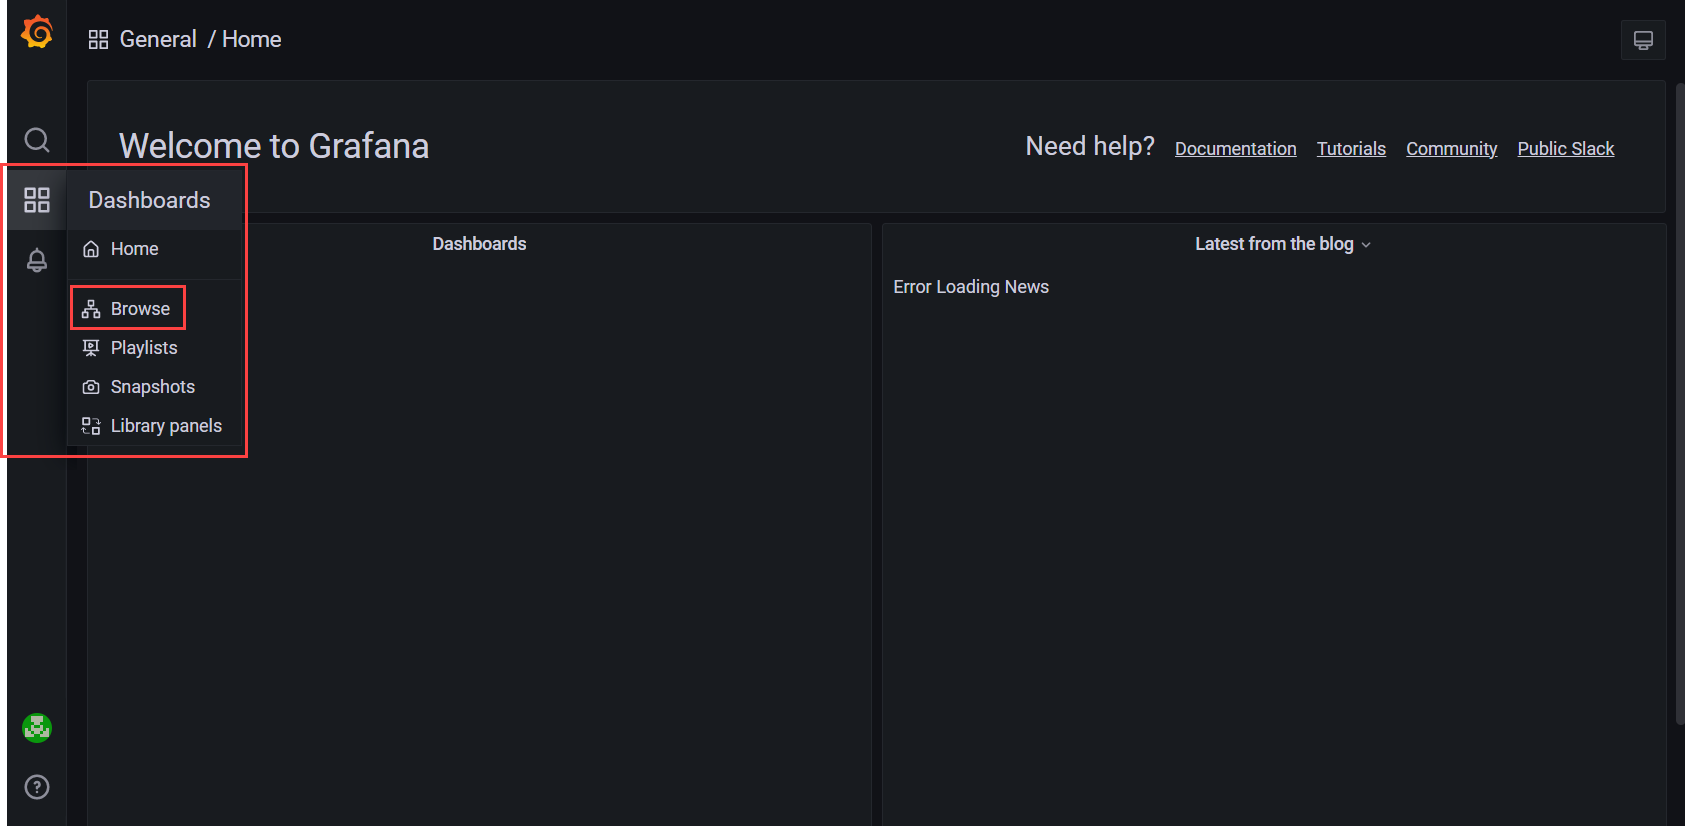This screenshot has height=826, width=1685.
Task: Click the Dashboards four-squares sidebar icon
Action: click(37, 200)
